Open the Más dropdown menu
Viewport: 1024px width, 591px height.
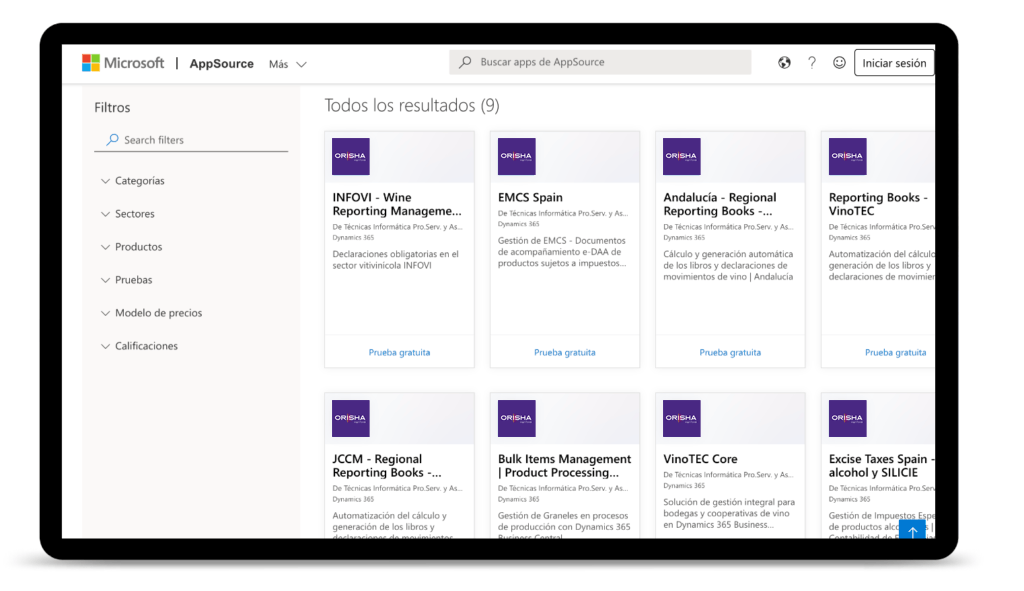[287, 63]
